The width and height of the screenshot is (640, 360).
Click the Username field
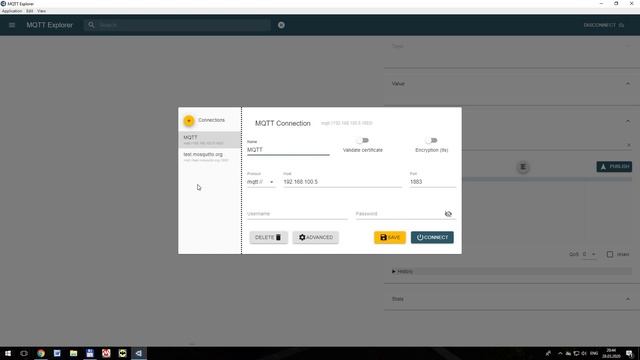[297, 214]
